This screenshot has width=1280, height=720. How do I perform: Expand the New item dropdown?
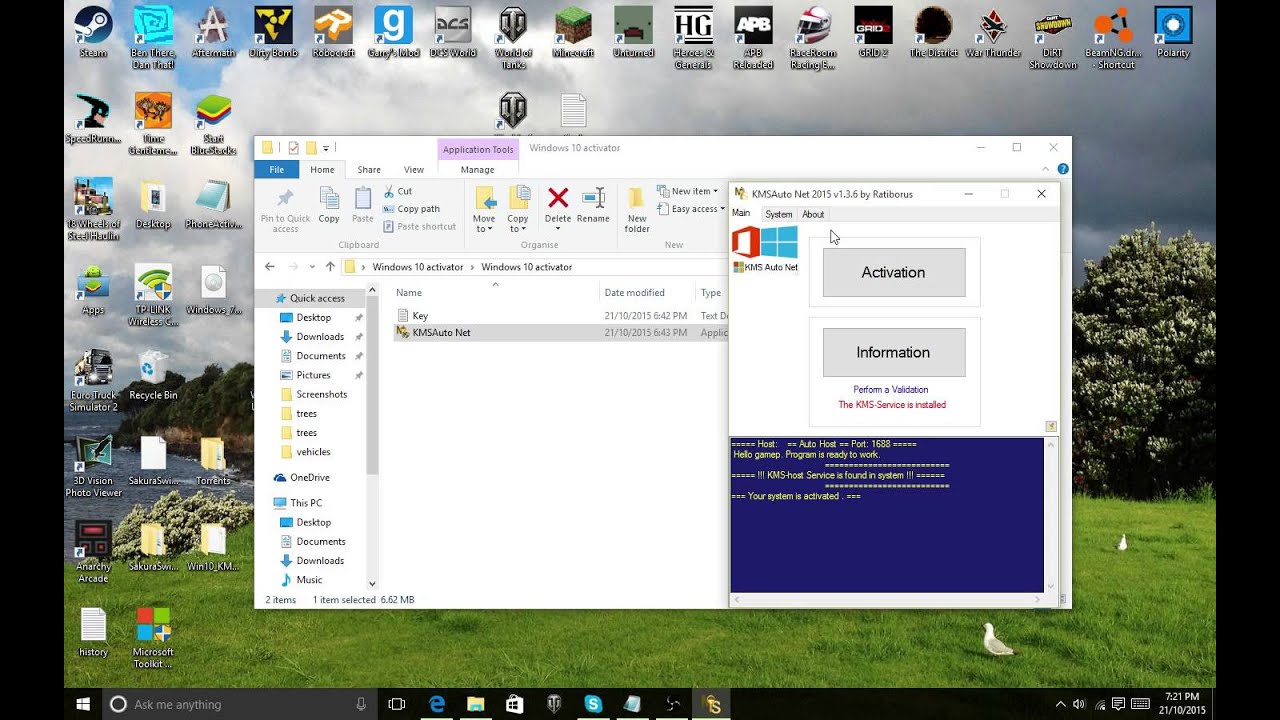[x=688, y=191]
